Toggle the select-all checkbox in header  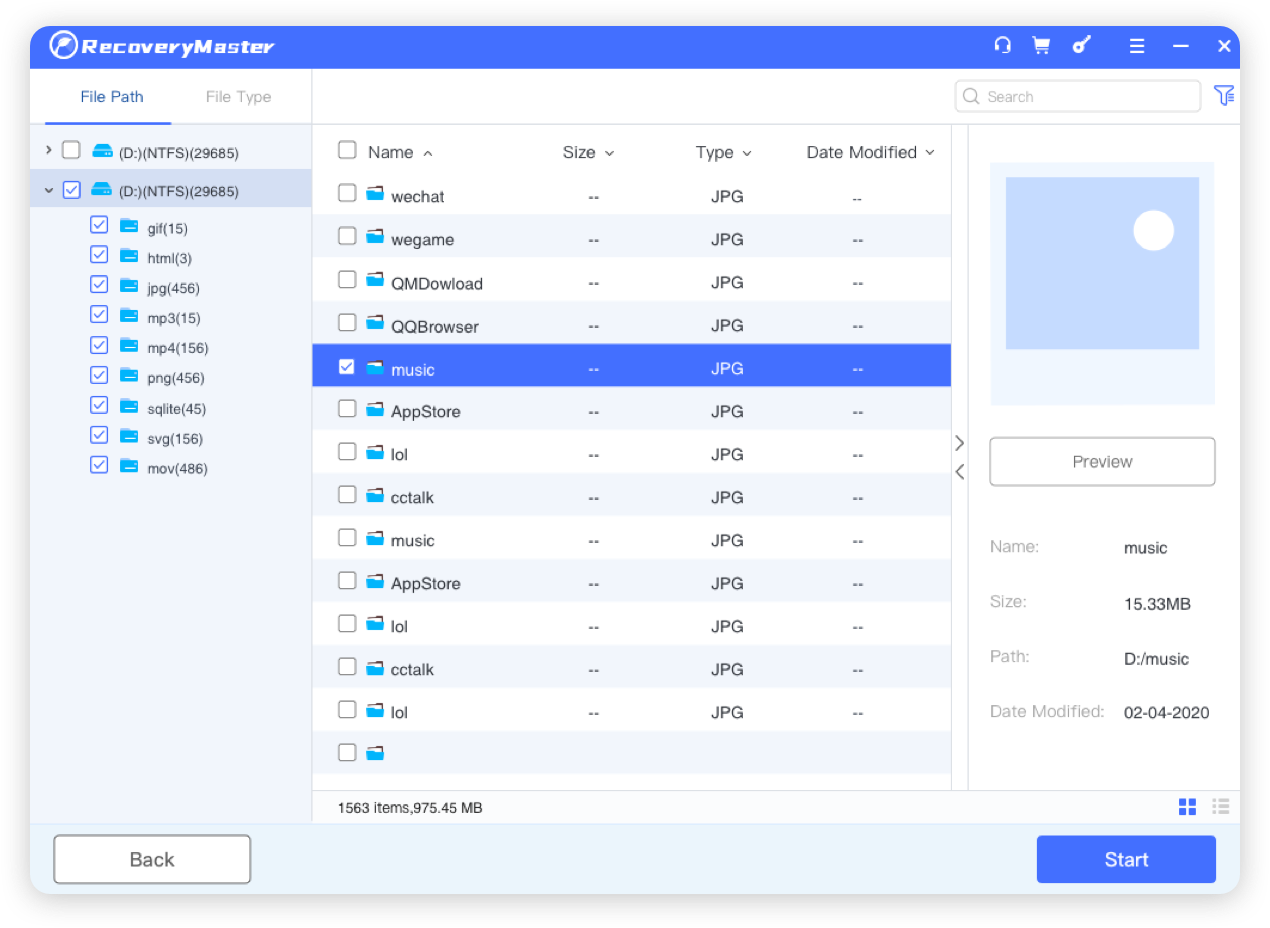346,149
